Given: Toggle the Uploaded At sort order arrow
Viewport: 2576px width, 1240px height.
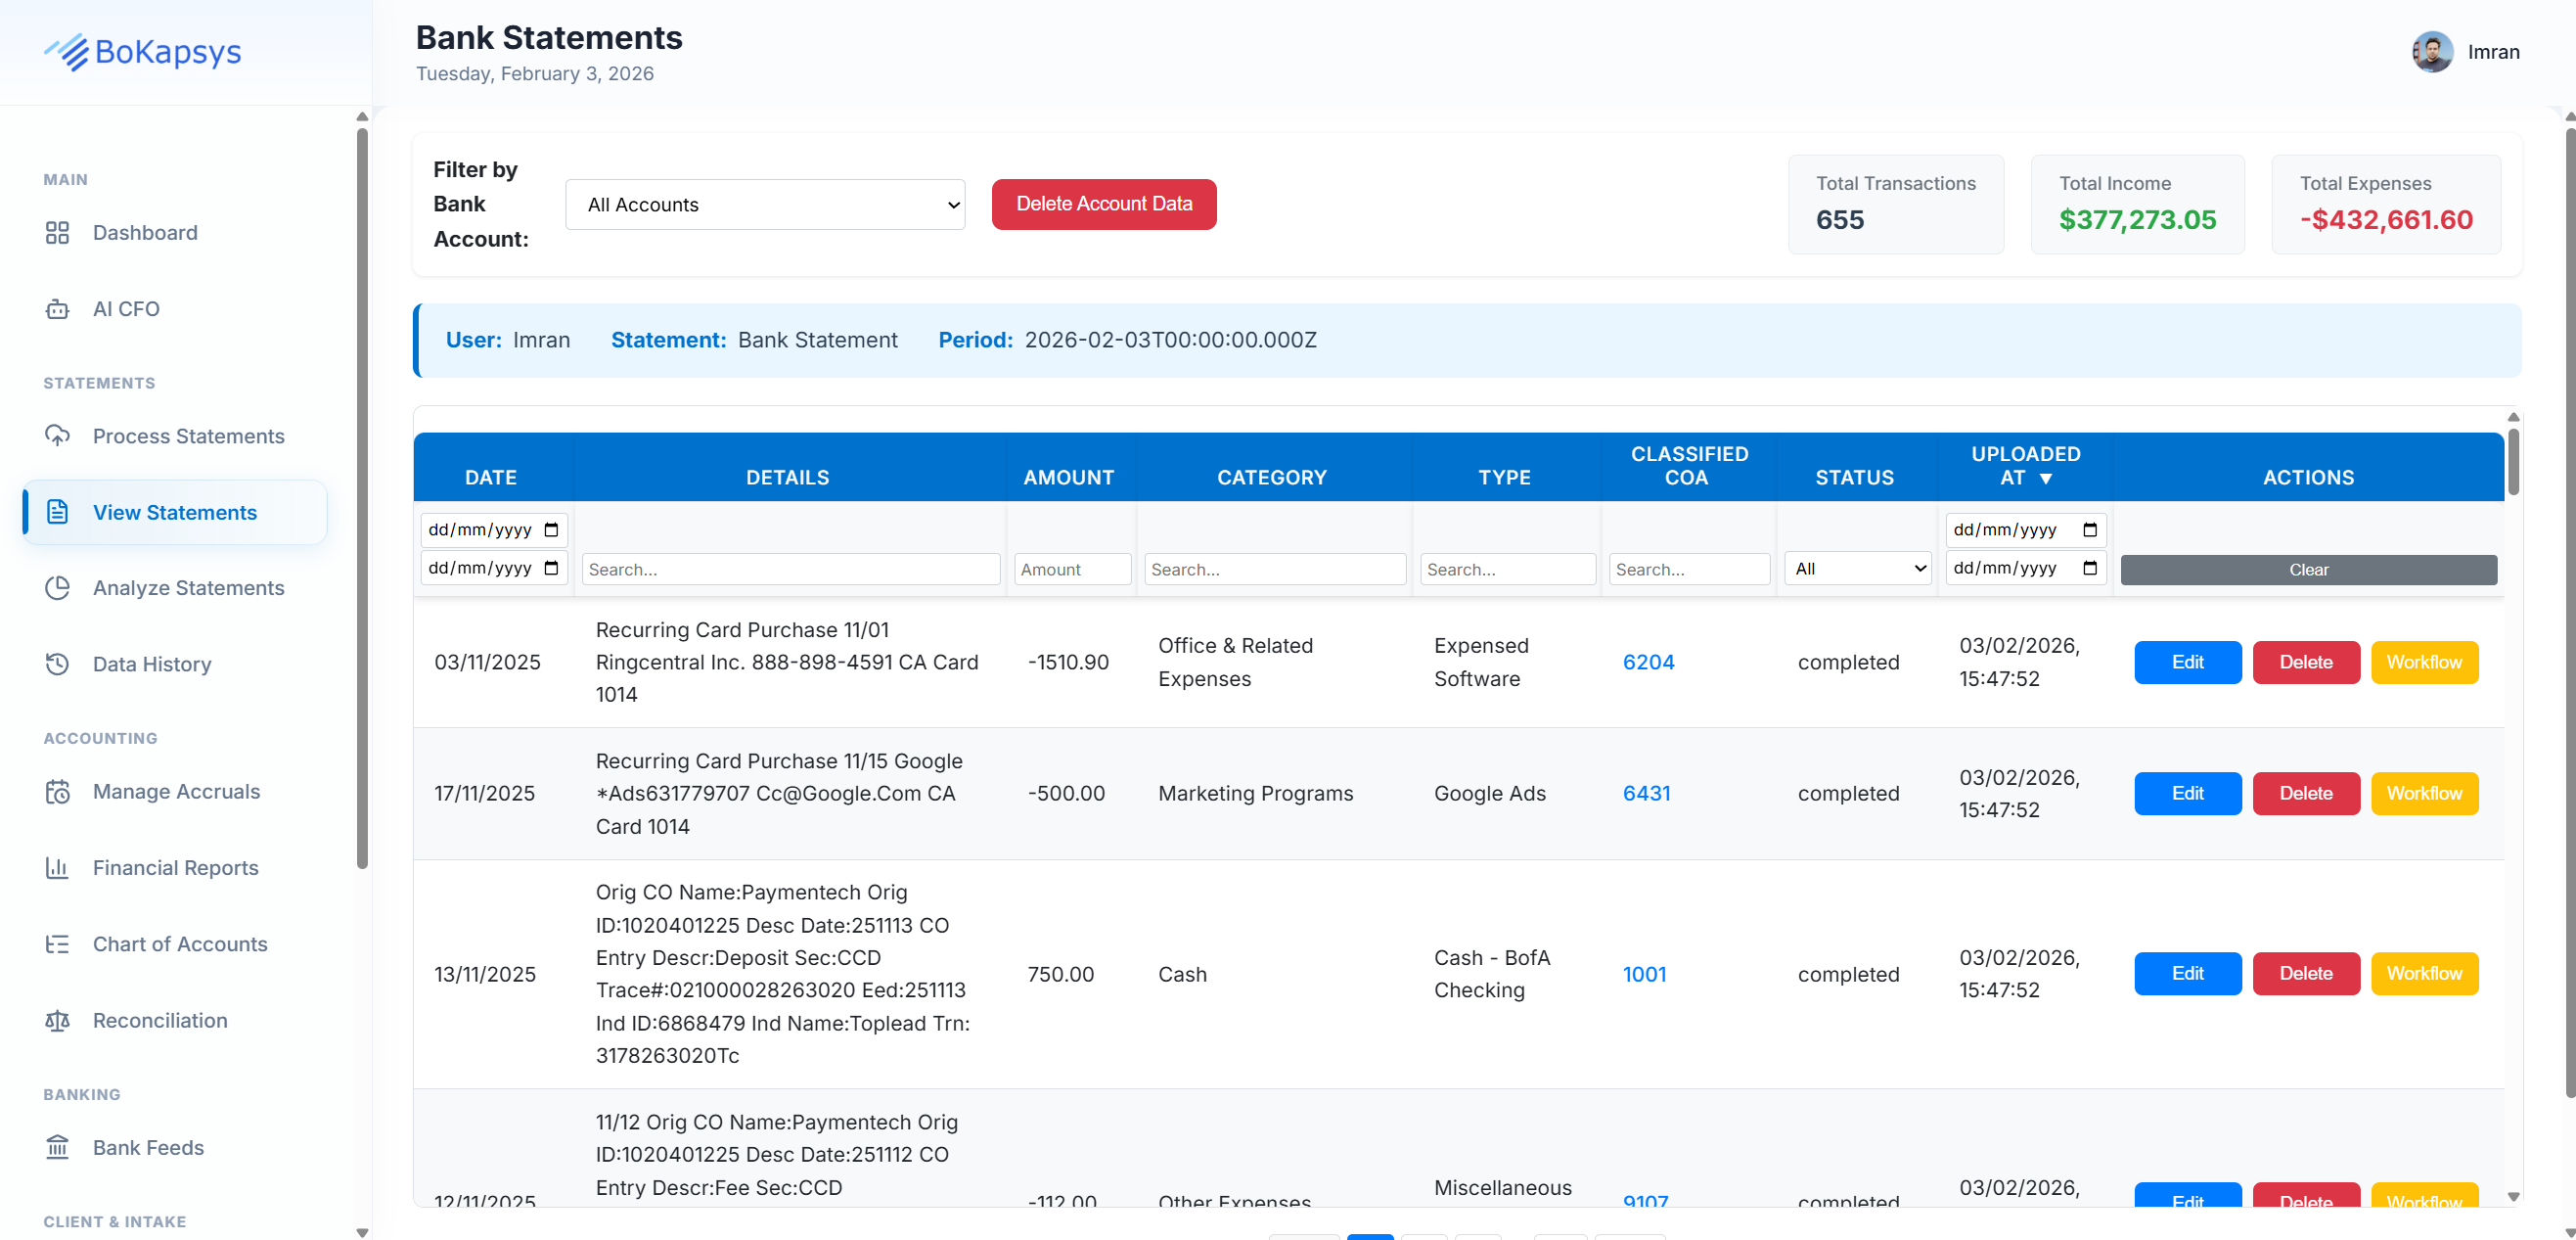Looking at the screenshot, I should [x=2049, y=478].
